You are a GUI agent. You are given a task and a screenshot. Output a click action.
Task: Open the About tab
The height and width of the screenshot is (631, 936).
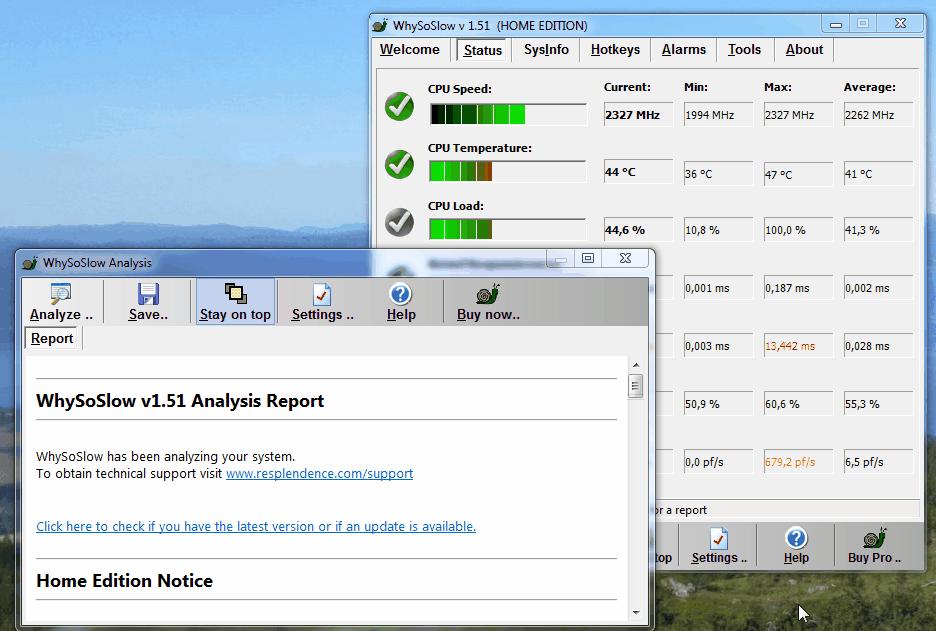pyautogui.click(x=804, y=50)
